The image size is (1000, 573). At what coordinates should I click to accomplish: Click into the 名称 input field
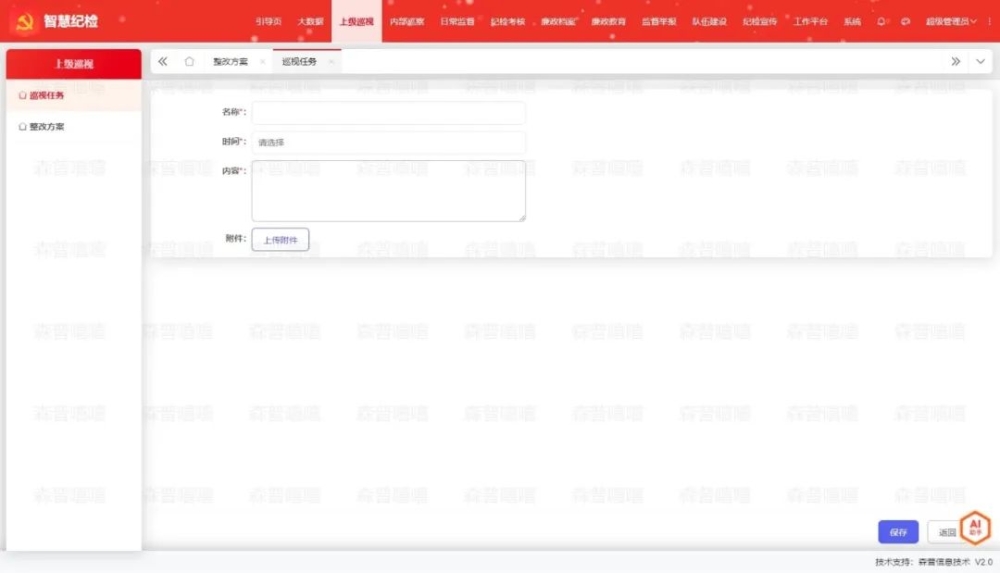pos(388,112)
